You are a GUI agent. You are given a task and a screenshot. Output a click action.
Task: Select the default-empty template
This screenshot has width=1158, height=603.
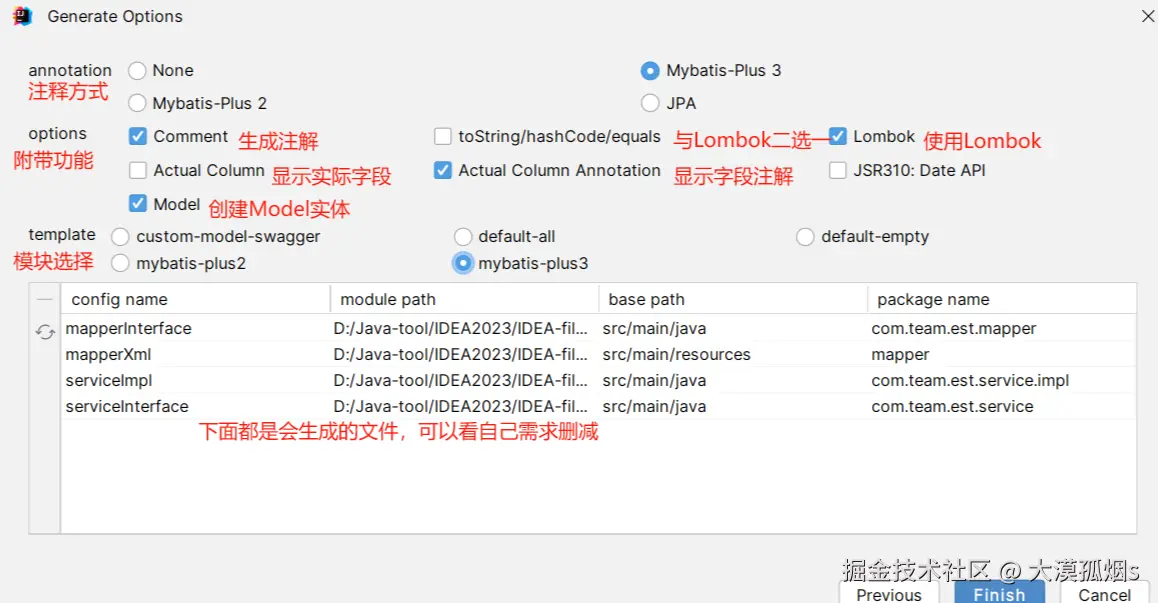click(x=805, y=237)
